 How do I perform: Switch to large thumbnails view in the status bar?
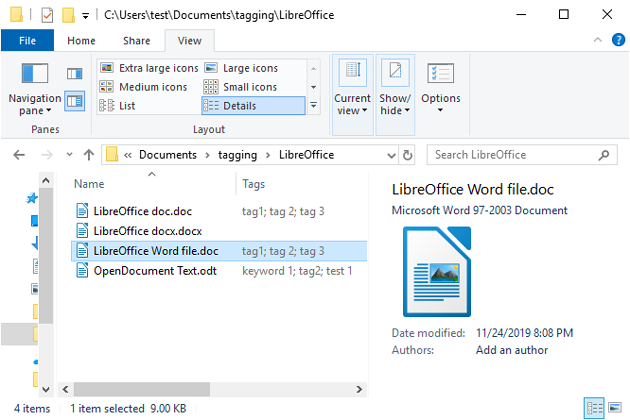tap(615, 408)
